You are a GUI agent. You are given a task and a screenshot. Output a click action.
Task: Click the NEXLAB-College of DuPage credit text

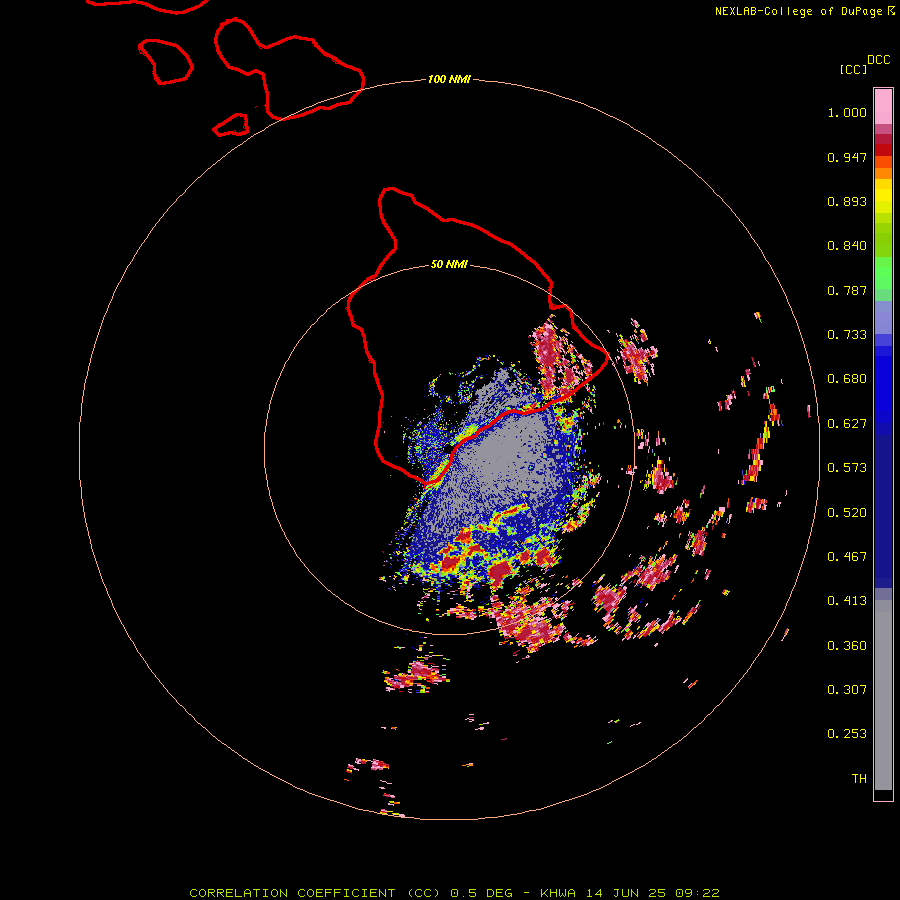(x=804, y=11)
